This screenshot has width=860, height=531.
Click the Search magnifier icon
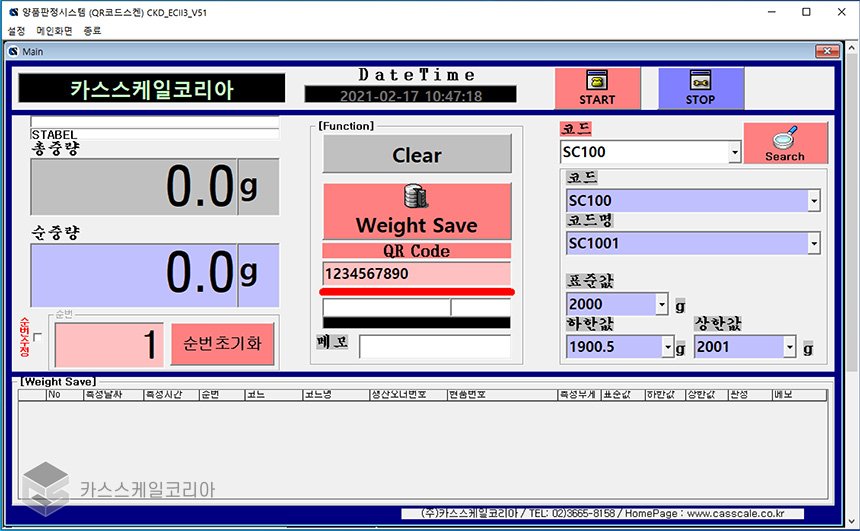785,137
